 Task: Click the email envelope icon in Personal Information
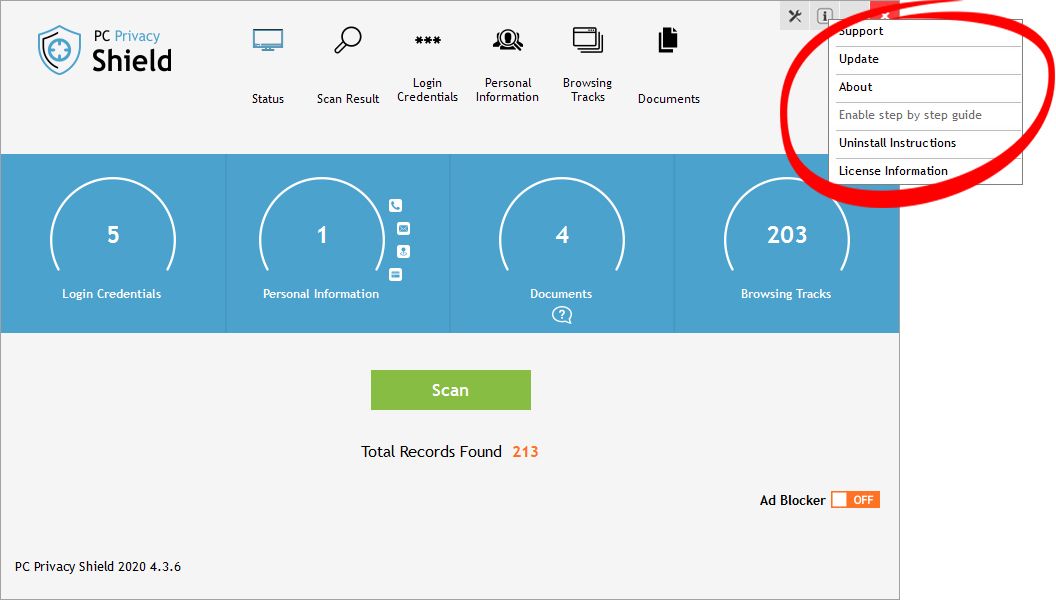pos(395,228)
